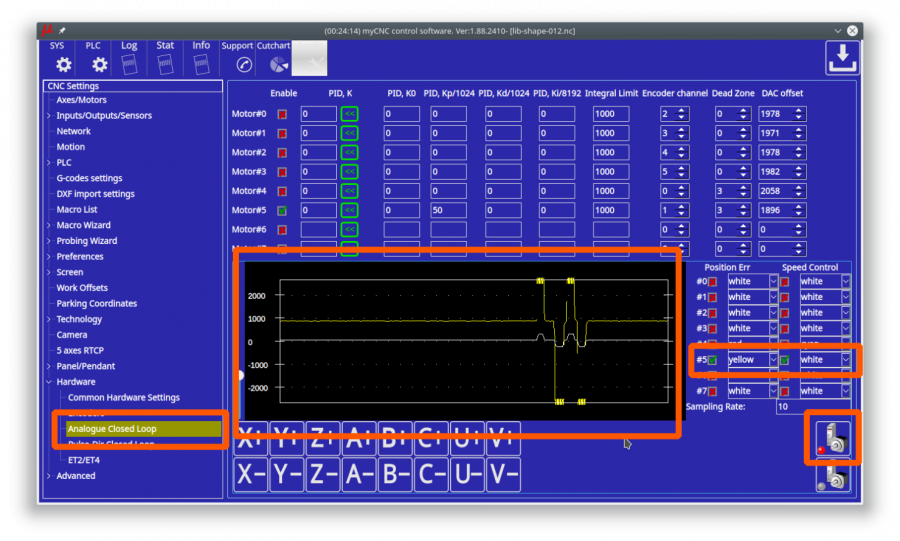
Task: Click the save/download icon at top right
Action: tap(842, 58)
